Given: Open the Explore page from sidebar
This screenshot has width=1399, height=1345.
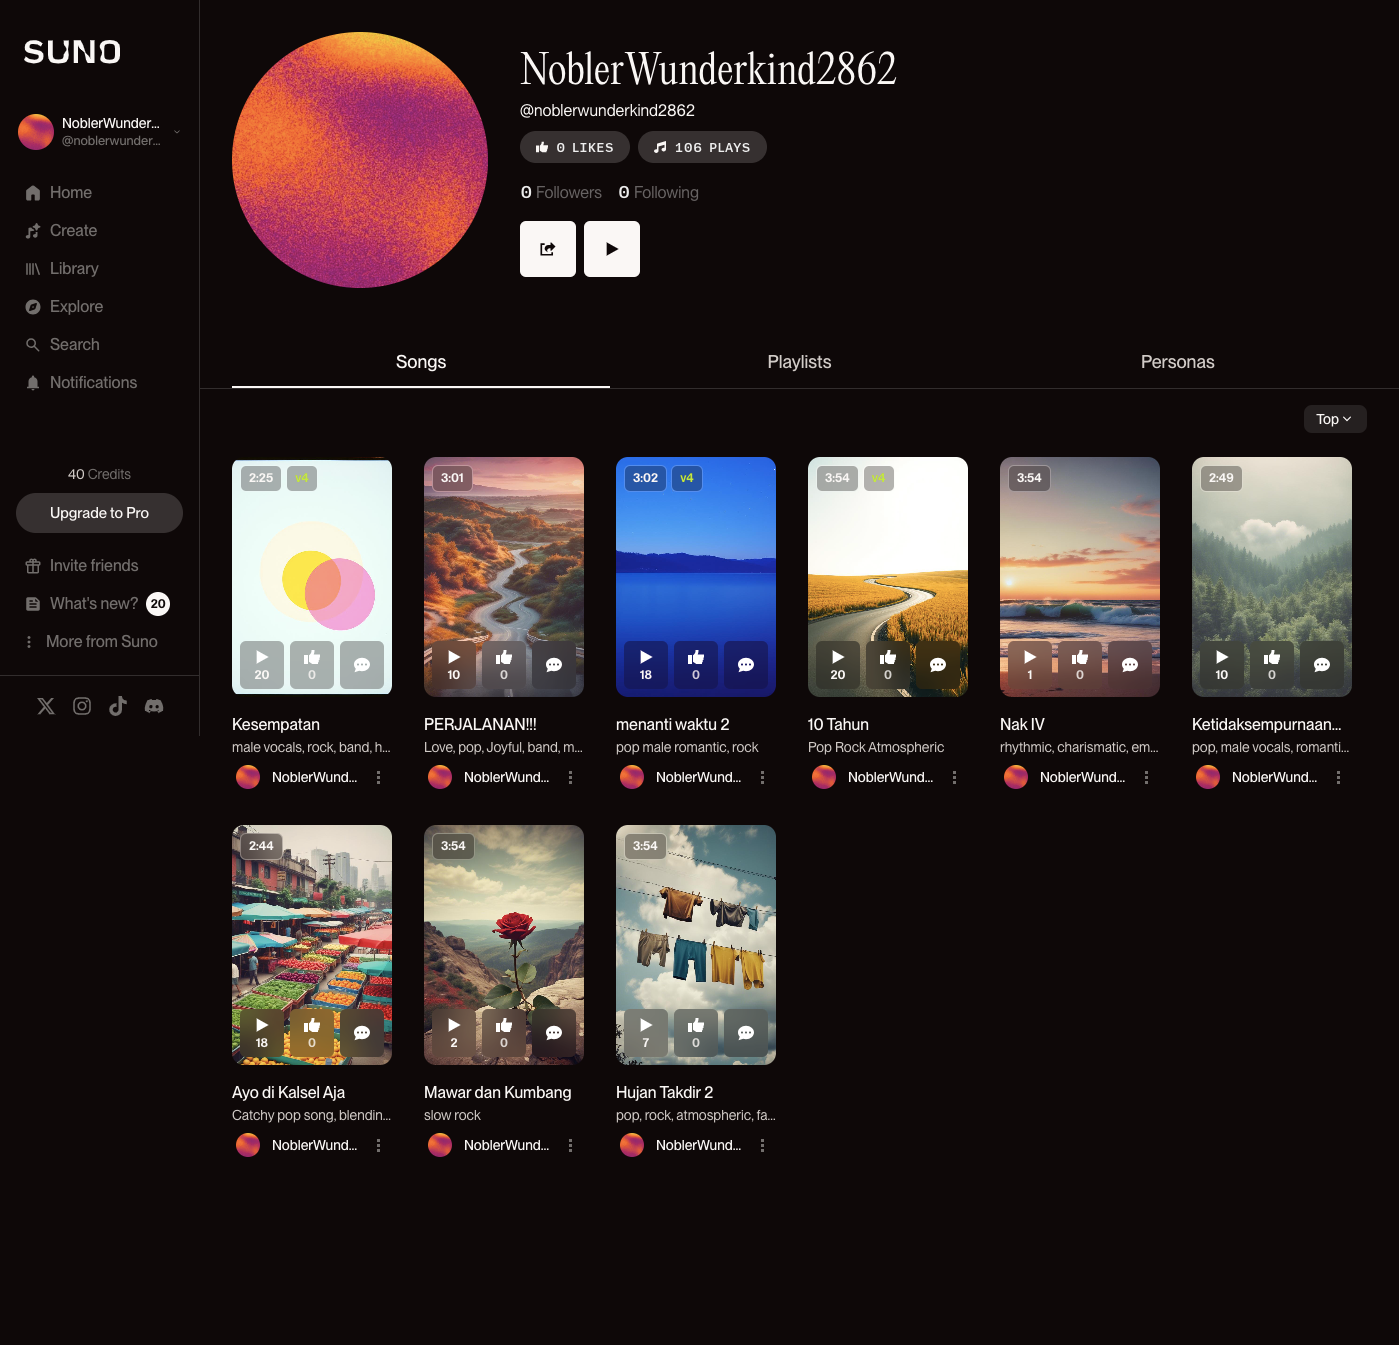Looking at the screenshot, I should (76, 306).
